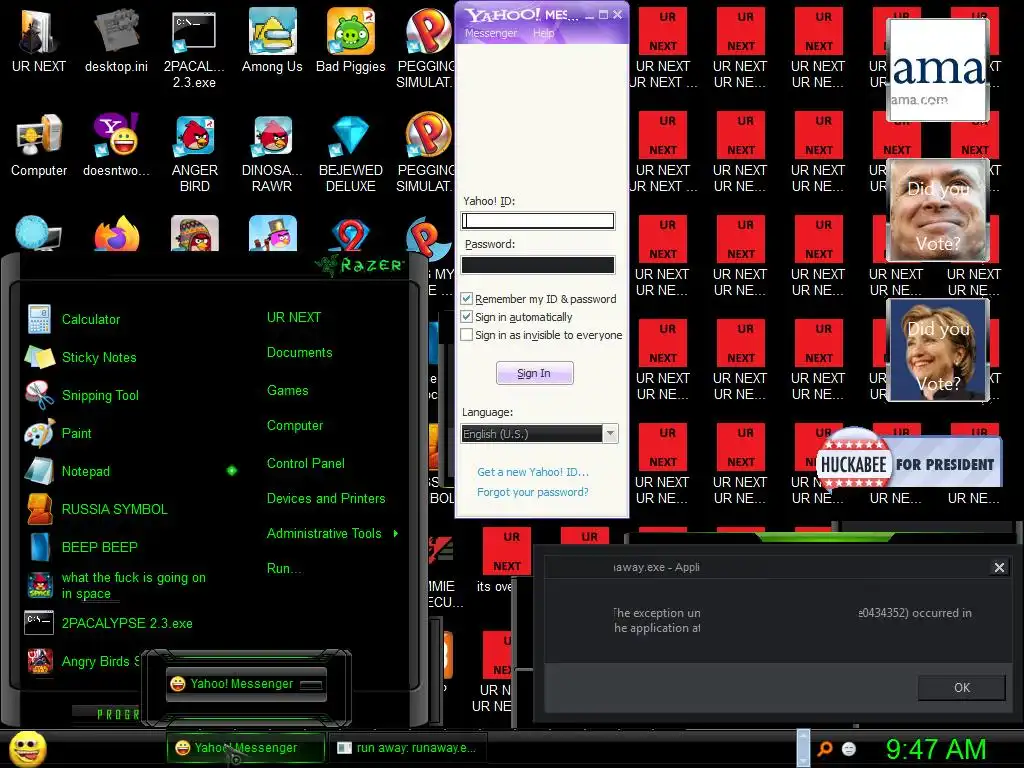Enable Sign in as invisible to everyone

(x=466, y=335)
